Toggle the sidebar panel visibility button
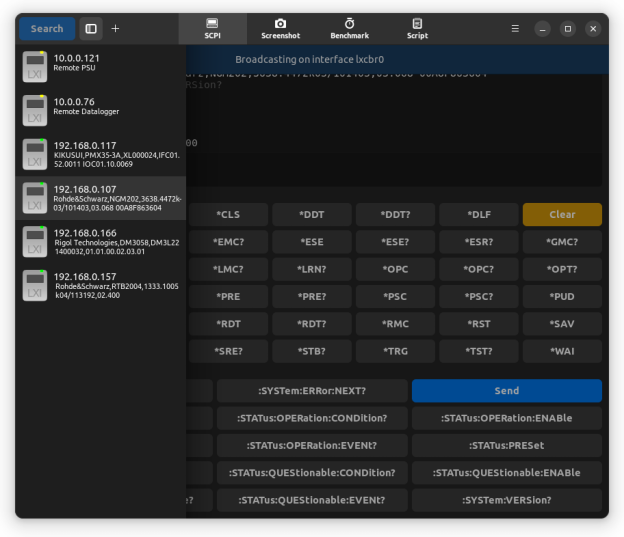 point(91,29)
